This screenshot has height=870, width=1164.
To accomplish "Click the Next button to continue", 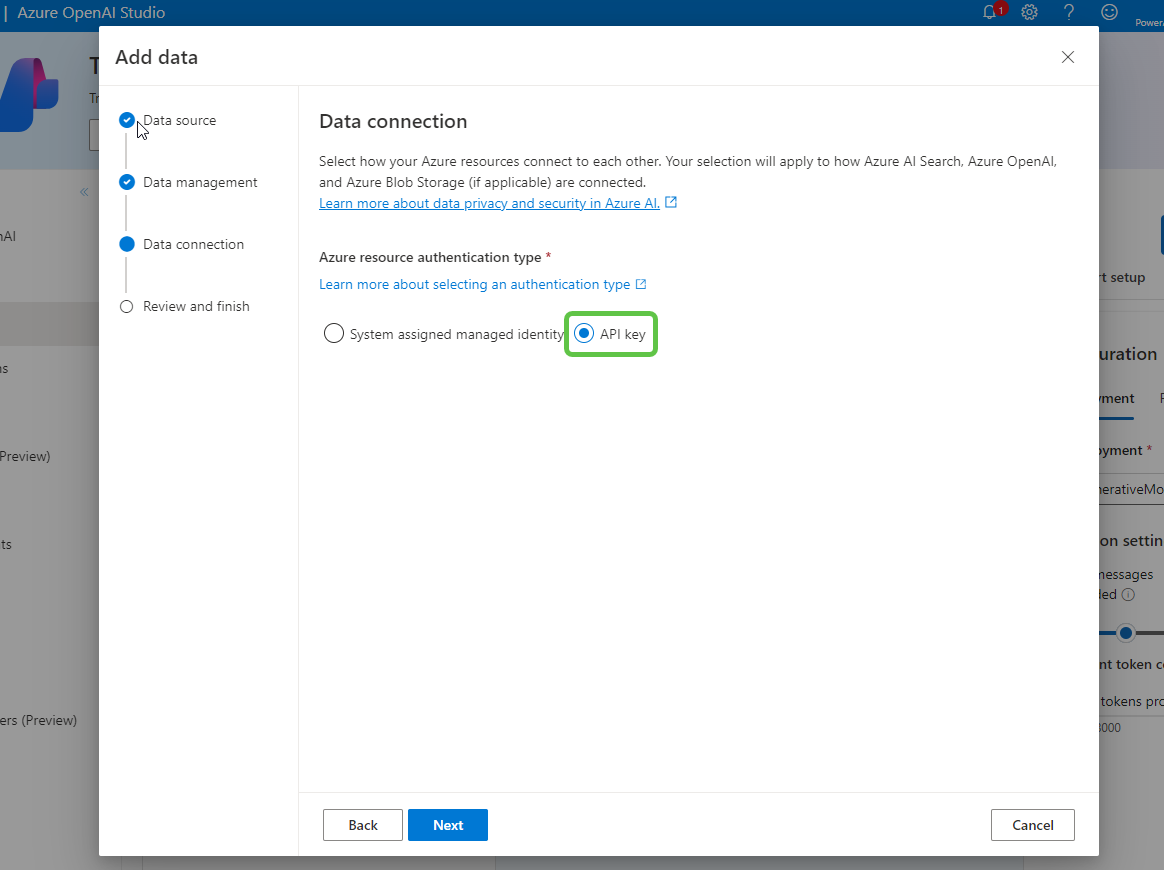I will pyautogui.click(x=447, y=824).
